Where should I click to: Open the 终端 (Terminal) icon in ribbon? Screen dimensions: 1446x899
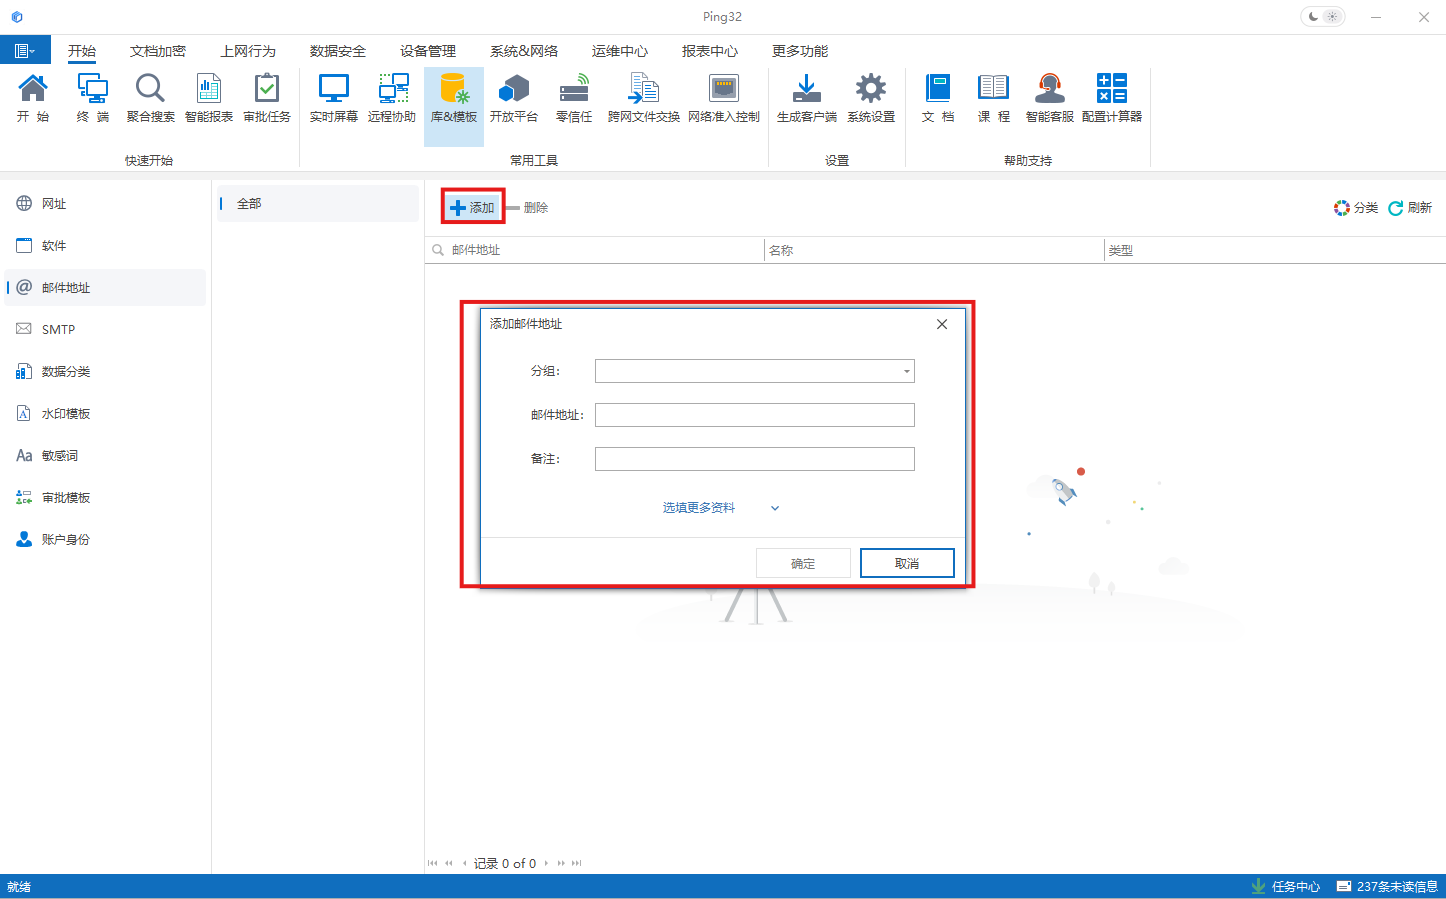coord(93,98)
